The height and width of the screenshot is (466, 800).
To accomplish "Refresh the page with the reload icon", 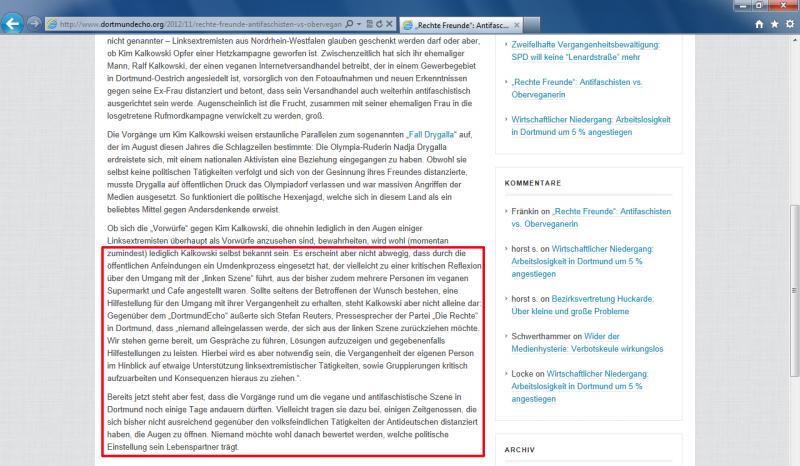I will [x=379, y=23].
